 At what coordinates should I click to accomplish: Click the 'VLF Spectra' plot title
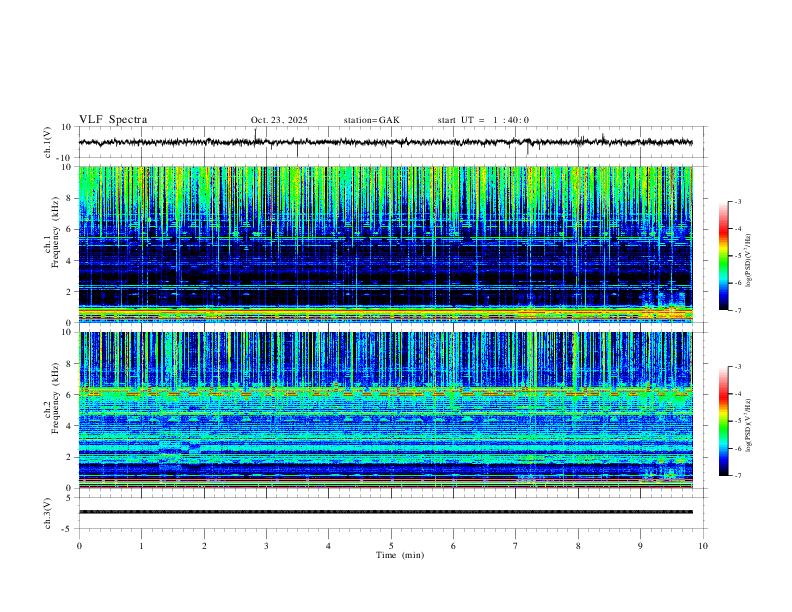(113, 120)
